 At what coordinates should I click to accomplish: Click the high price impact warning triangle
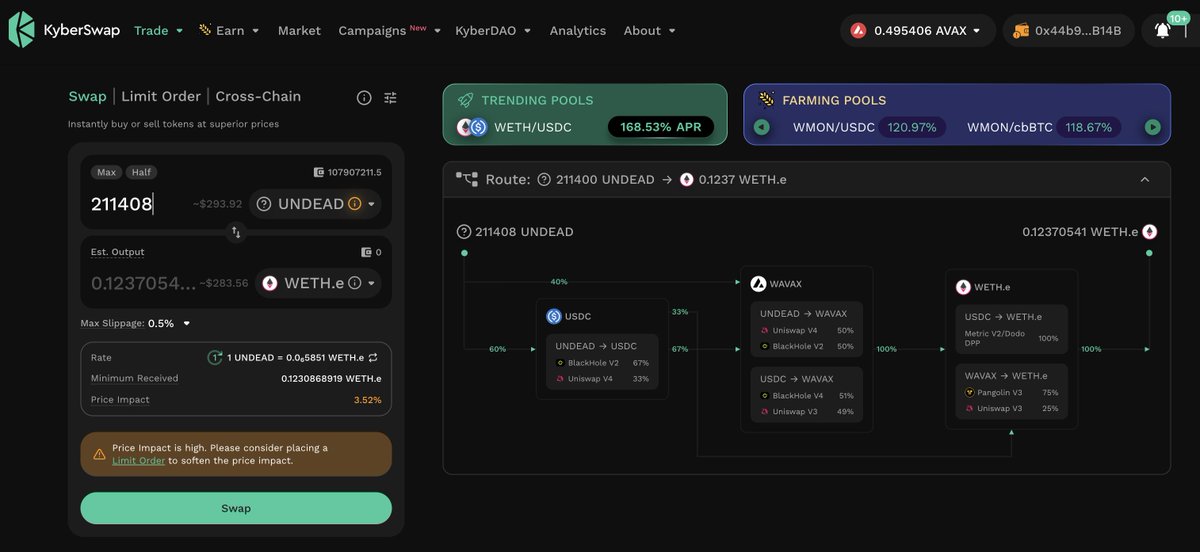pos(99,454)
